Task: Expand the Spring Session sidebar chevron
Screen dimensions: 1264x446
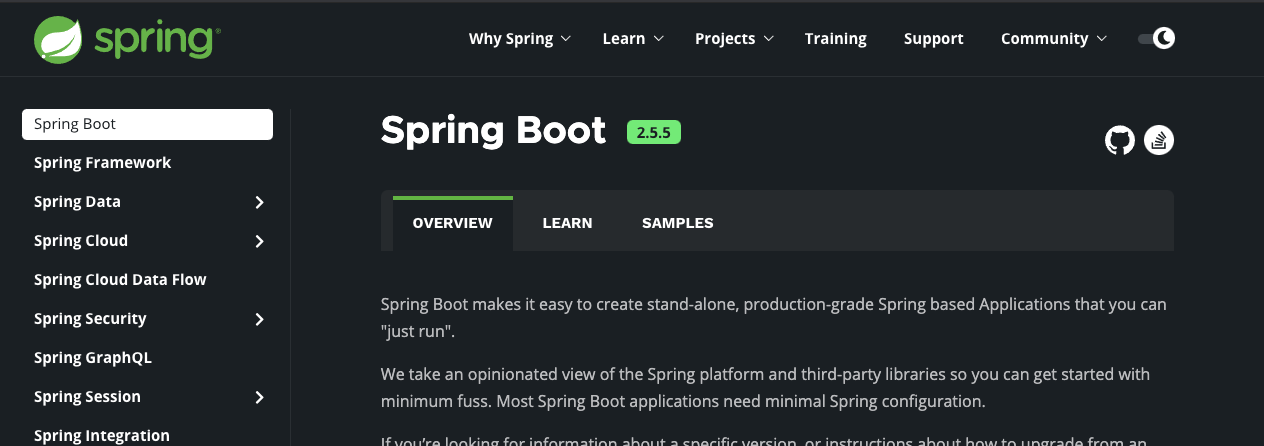Action: pos(260,397)
